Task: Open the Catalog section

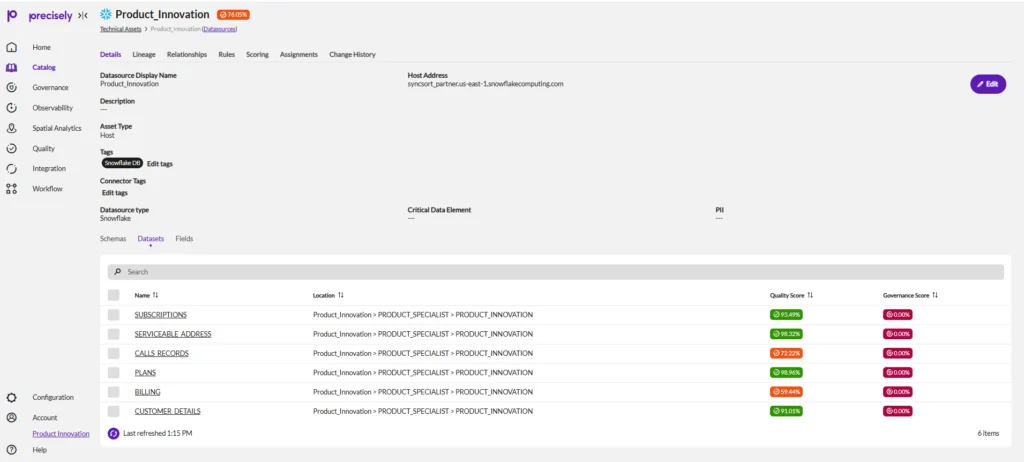Action: pos(44,67)
